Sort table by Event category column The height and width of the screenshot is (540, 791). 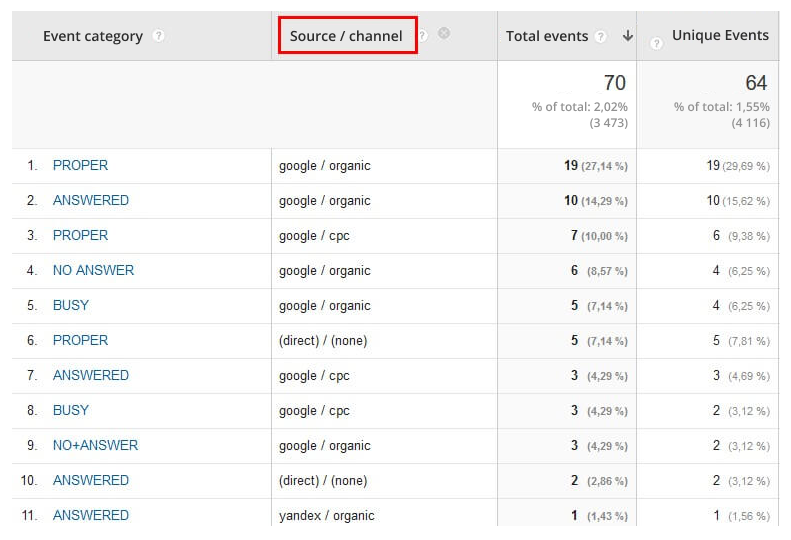coord(92,36)
